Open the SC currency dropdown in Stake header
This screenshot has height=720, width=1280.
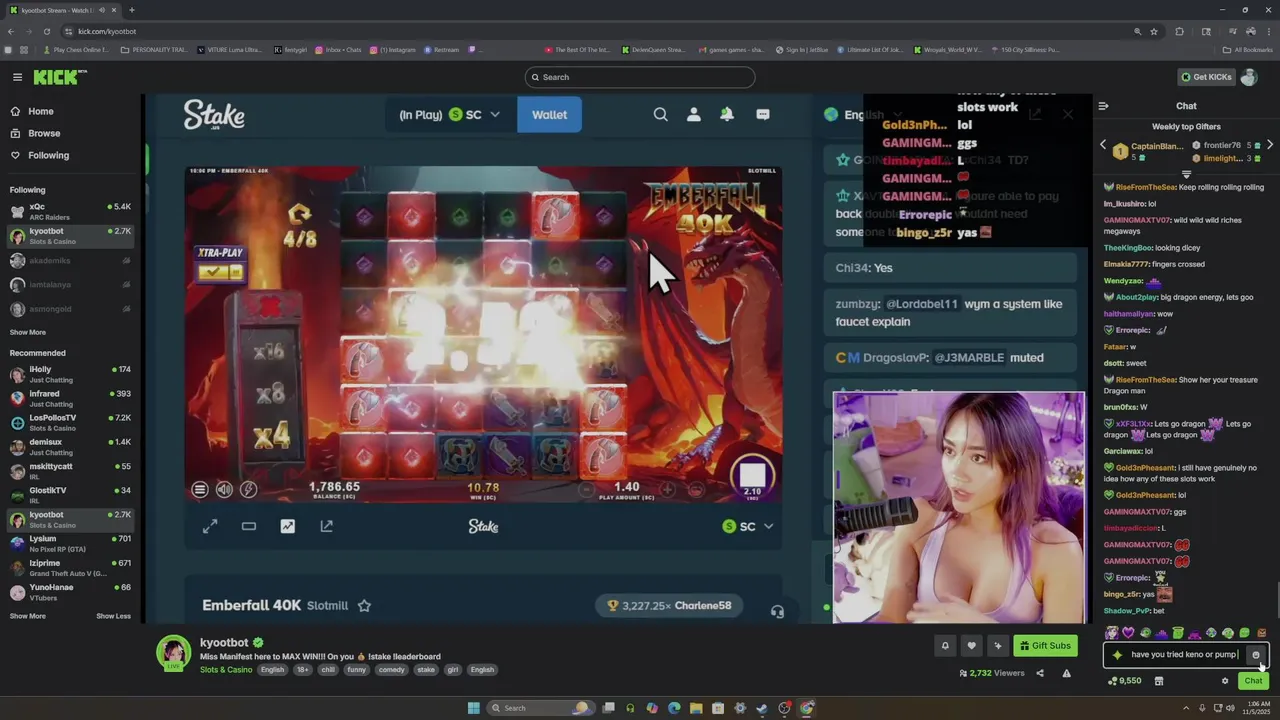click(473, 115)
